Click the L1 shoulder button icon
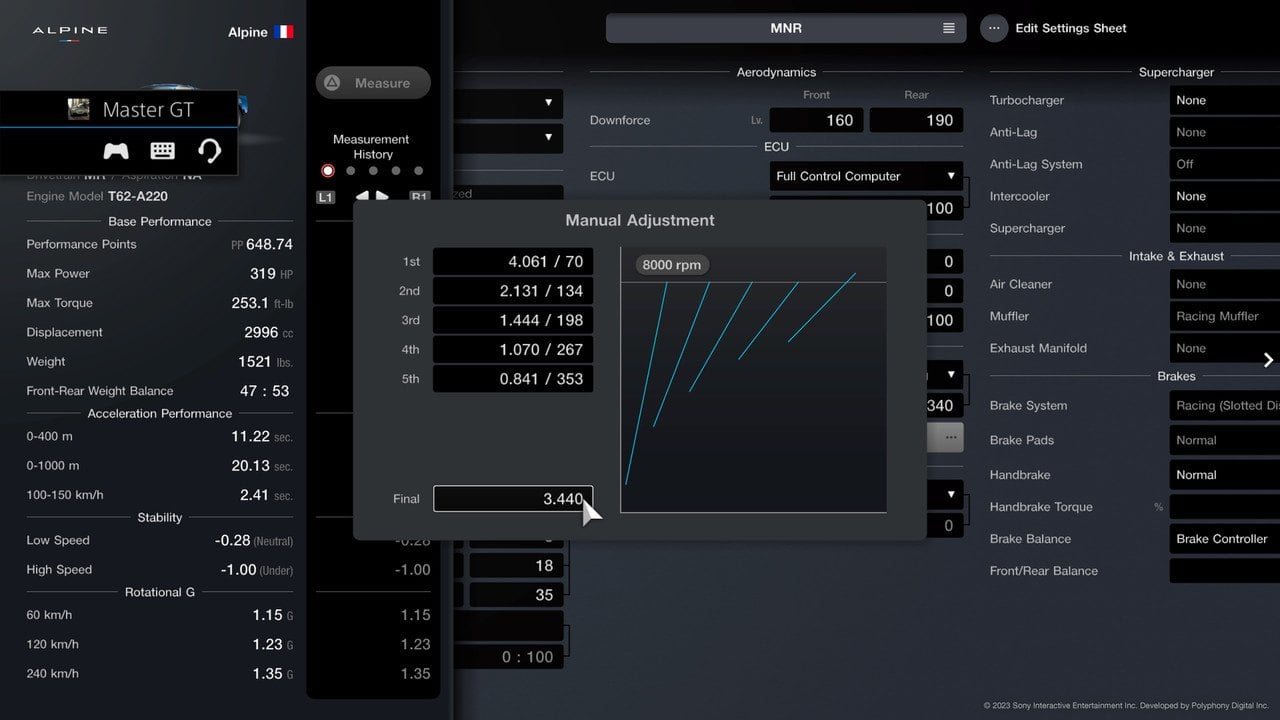Viewport: 1280px width, 720px height. (325, 197)
